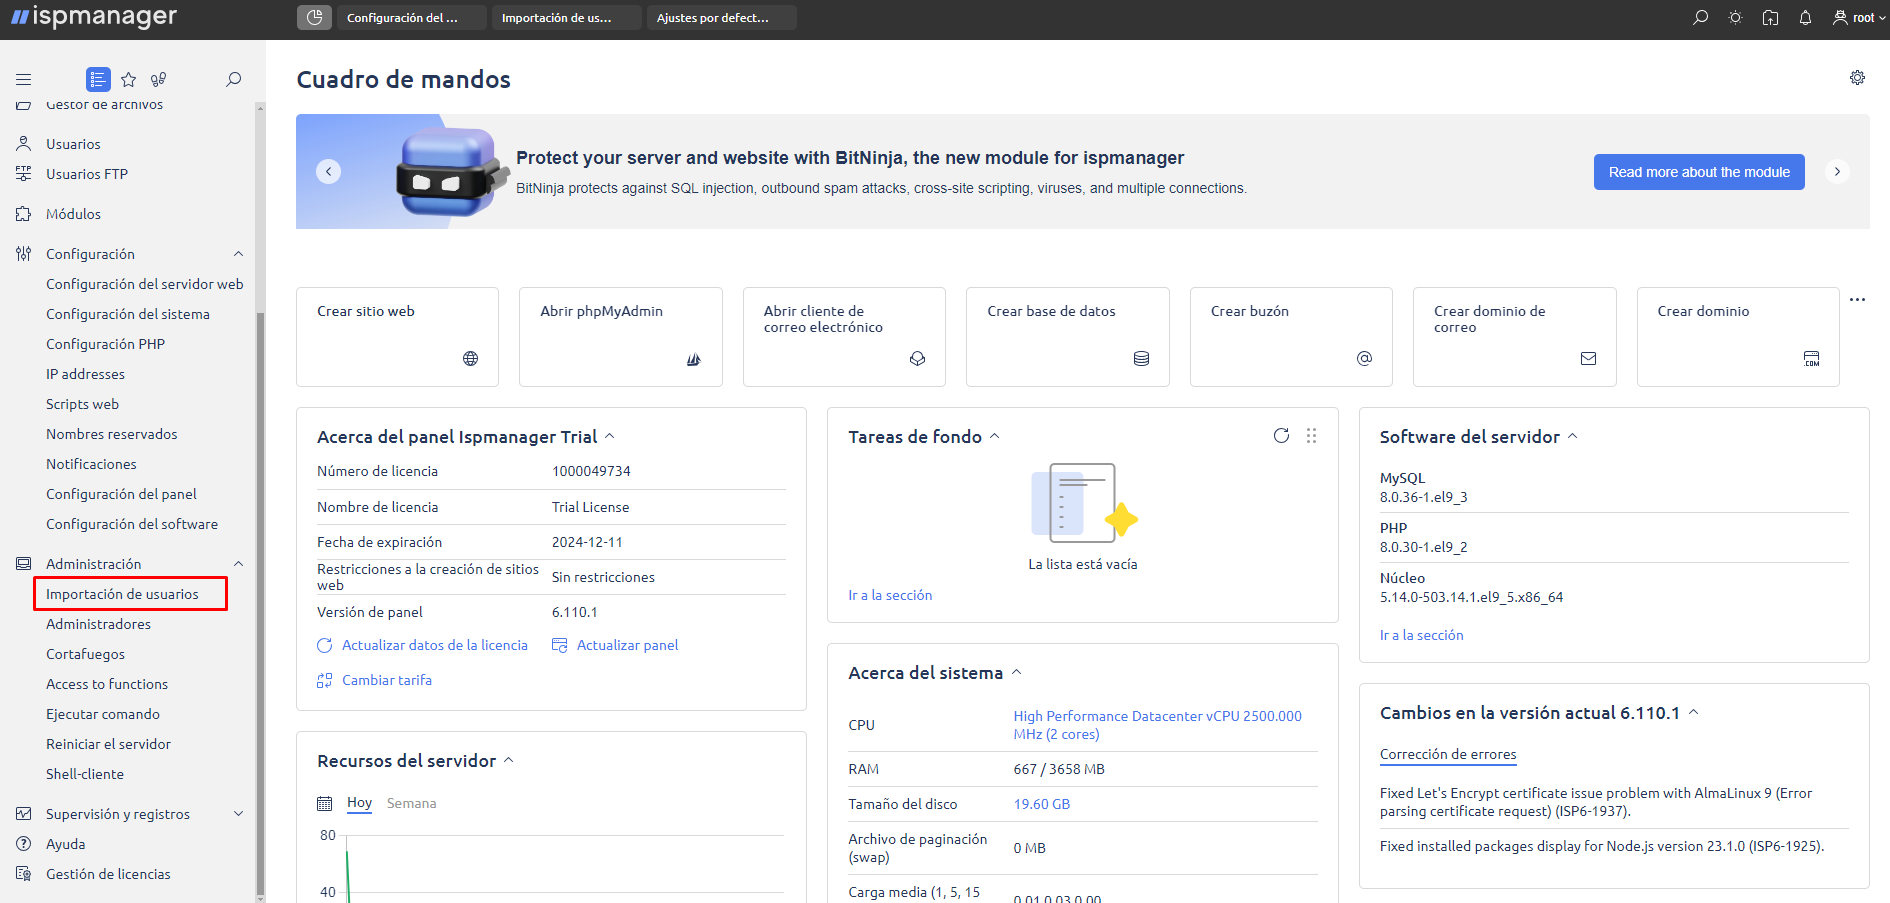
Task: Open Crear buzón card
Action: [x=1291, y=337]
